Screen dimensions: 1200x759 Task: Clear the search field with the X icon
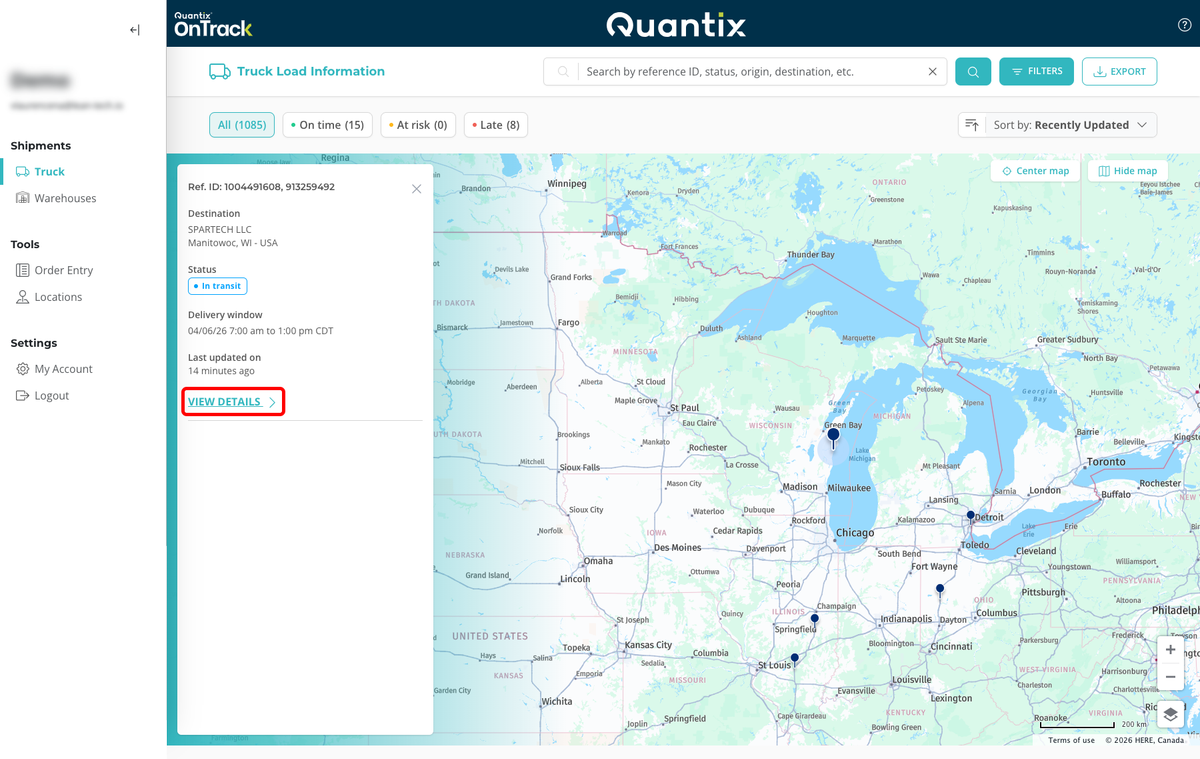pos(932,72)
